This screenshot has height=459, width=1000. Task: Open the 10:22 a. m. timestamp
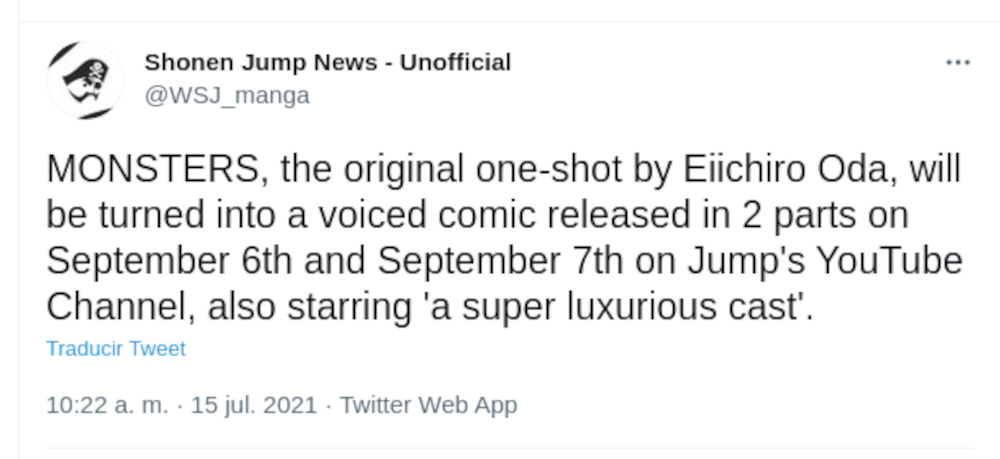106,405
